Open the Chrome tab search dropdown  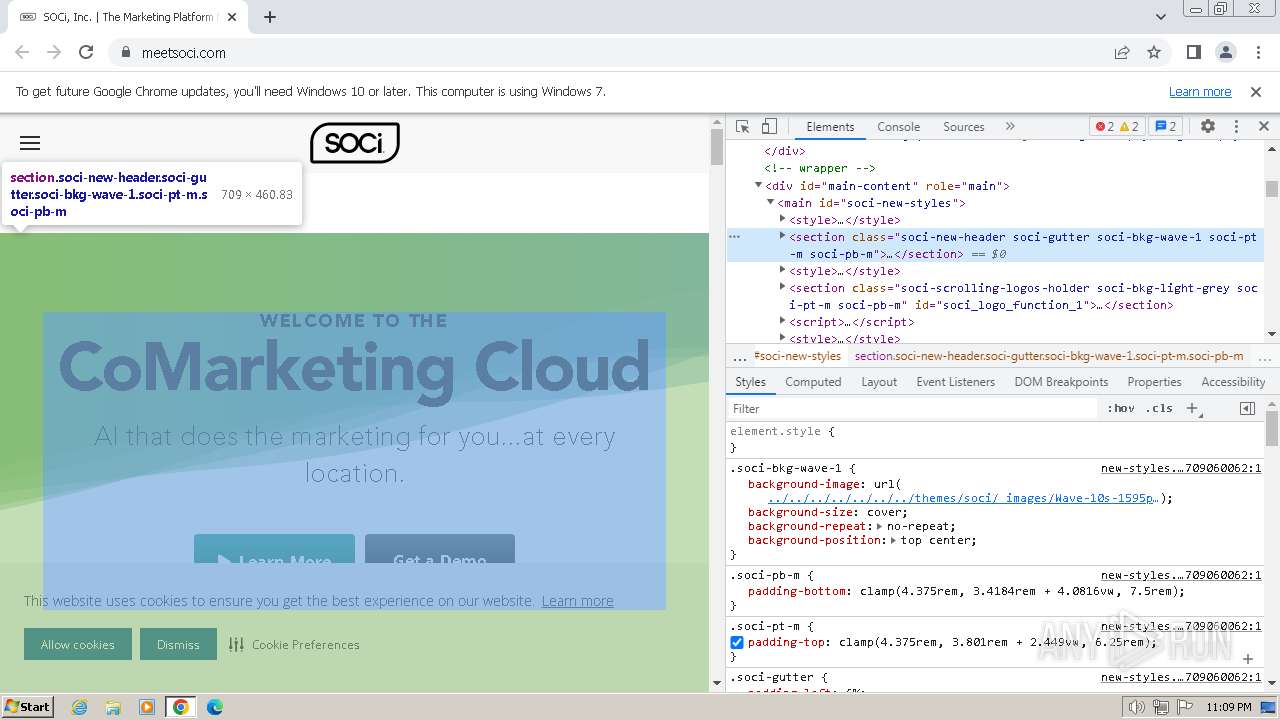pos(1160,17)
